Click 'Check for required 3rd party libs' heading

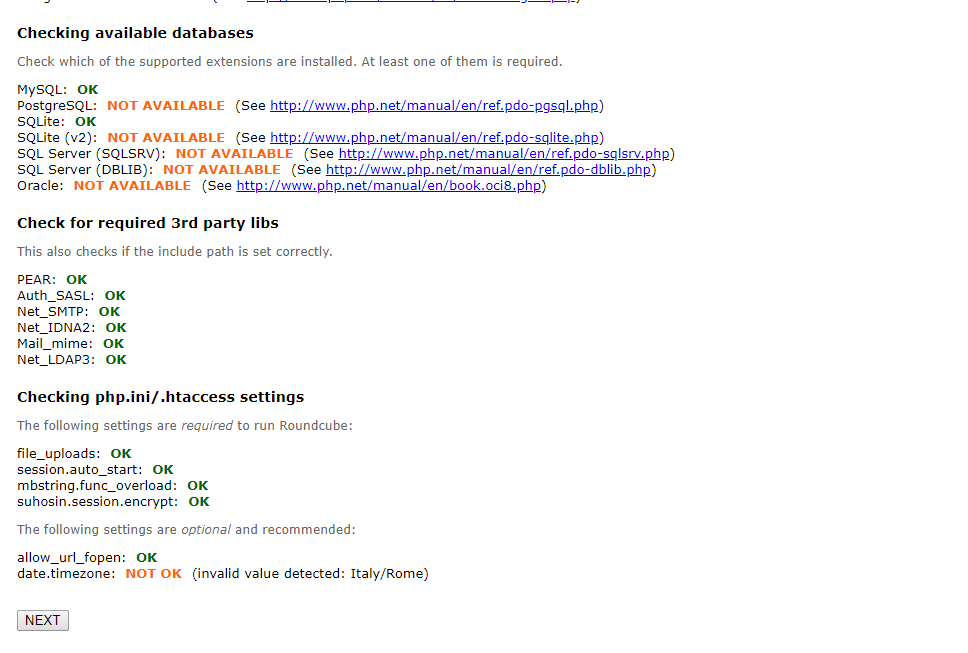point(148,223)
